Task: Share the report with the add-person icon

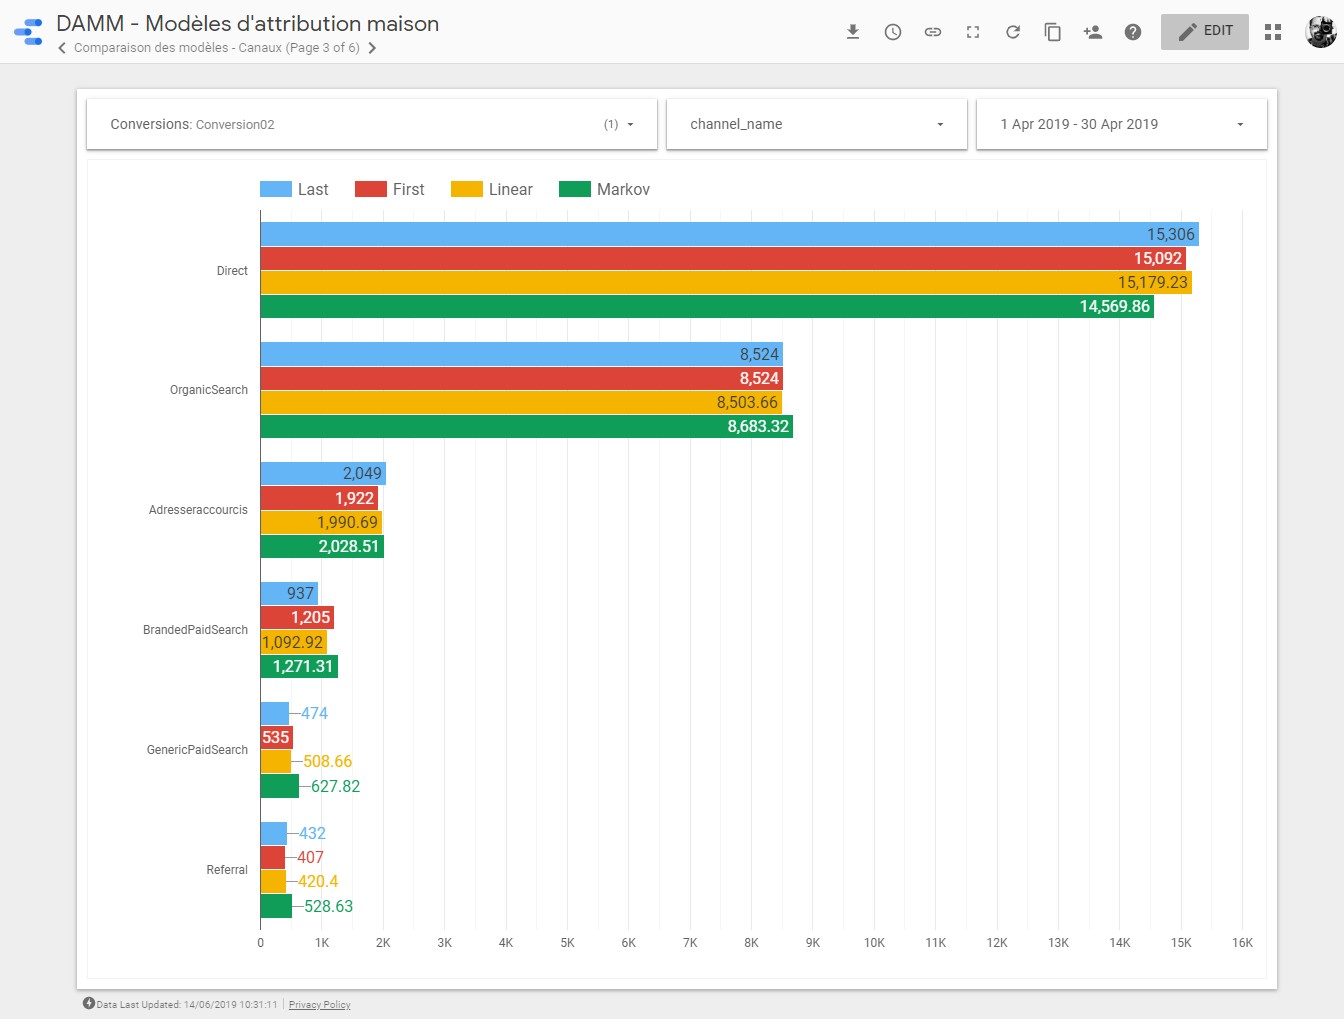Action: [x=1093, y=32]
